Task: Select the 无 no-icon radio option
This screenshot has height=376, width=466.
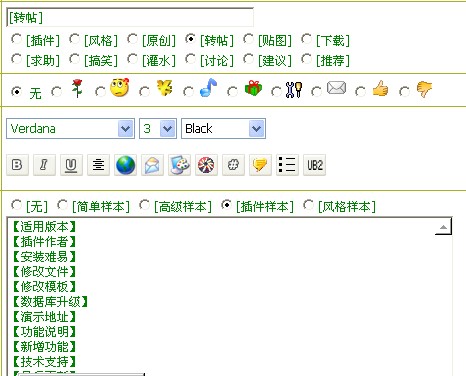Action: 16,91
